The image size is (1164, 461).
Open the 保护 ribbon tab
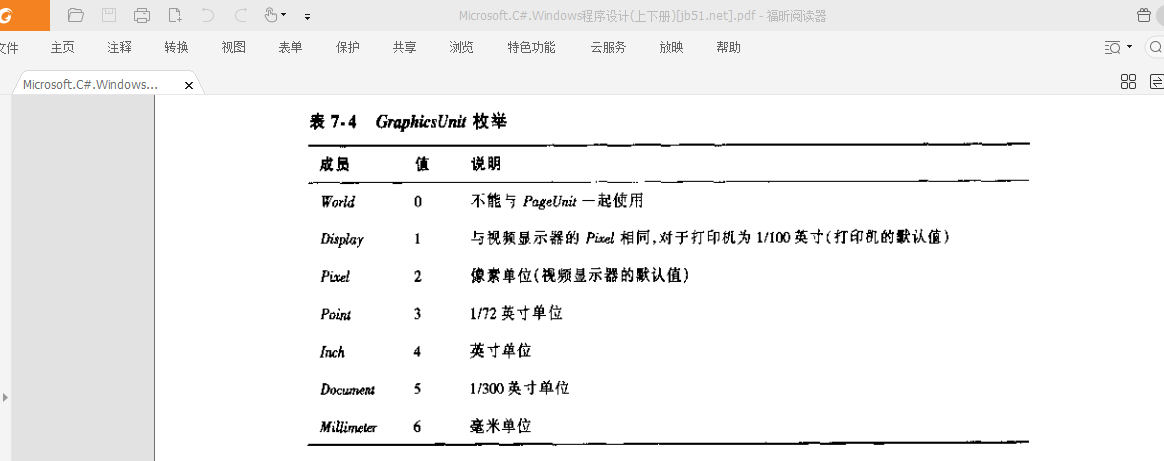tap(347, 48)
